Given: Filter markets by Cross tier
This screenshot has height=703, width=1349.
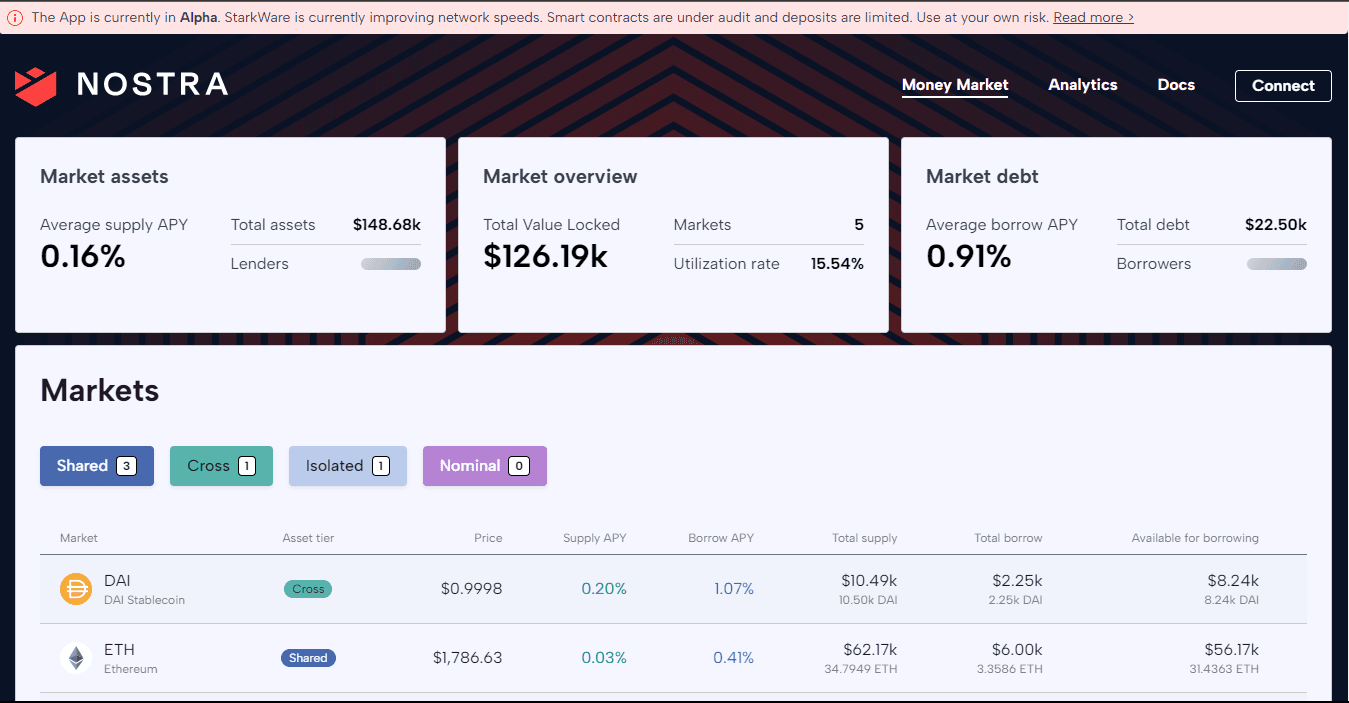Looking at the screenshot, I should pos(221,466).
